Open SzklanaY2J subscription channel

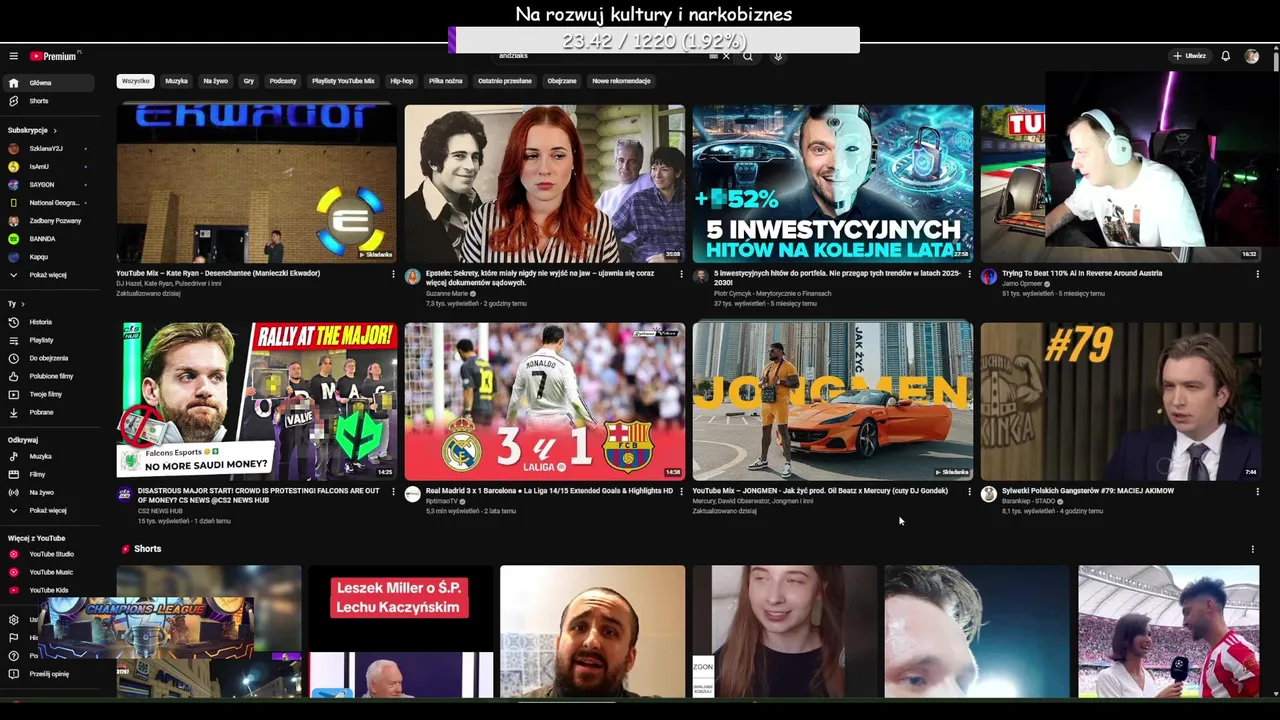click(48, 148)
